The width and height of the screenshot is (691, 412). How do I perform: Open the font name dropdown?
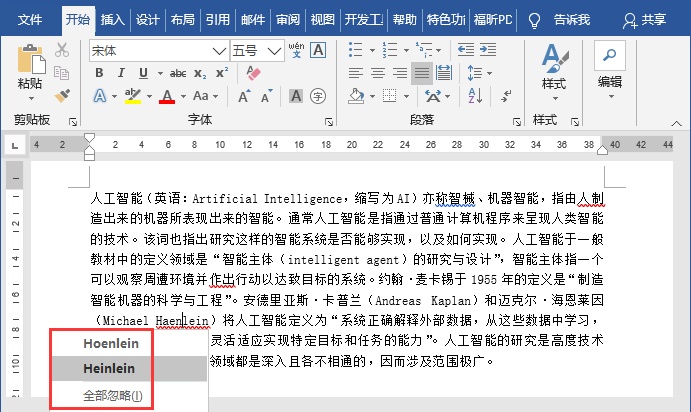[219, 50]
